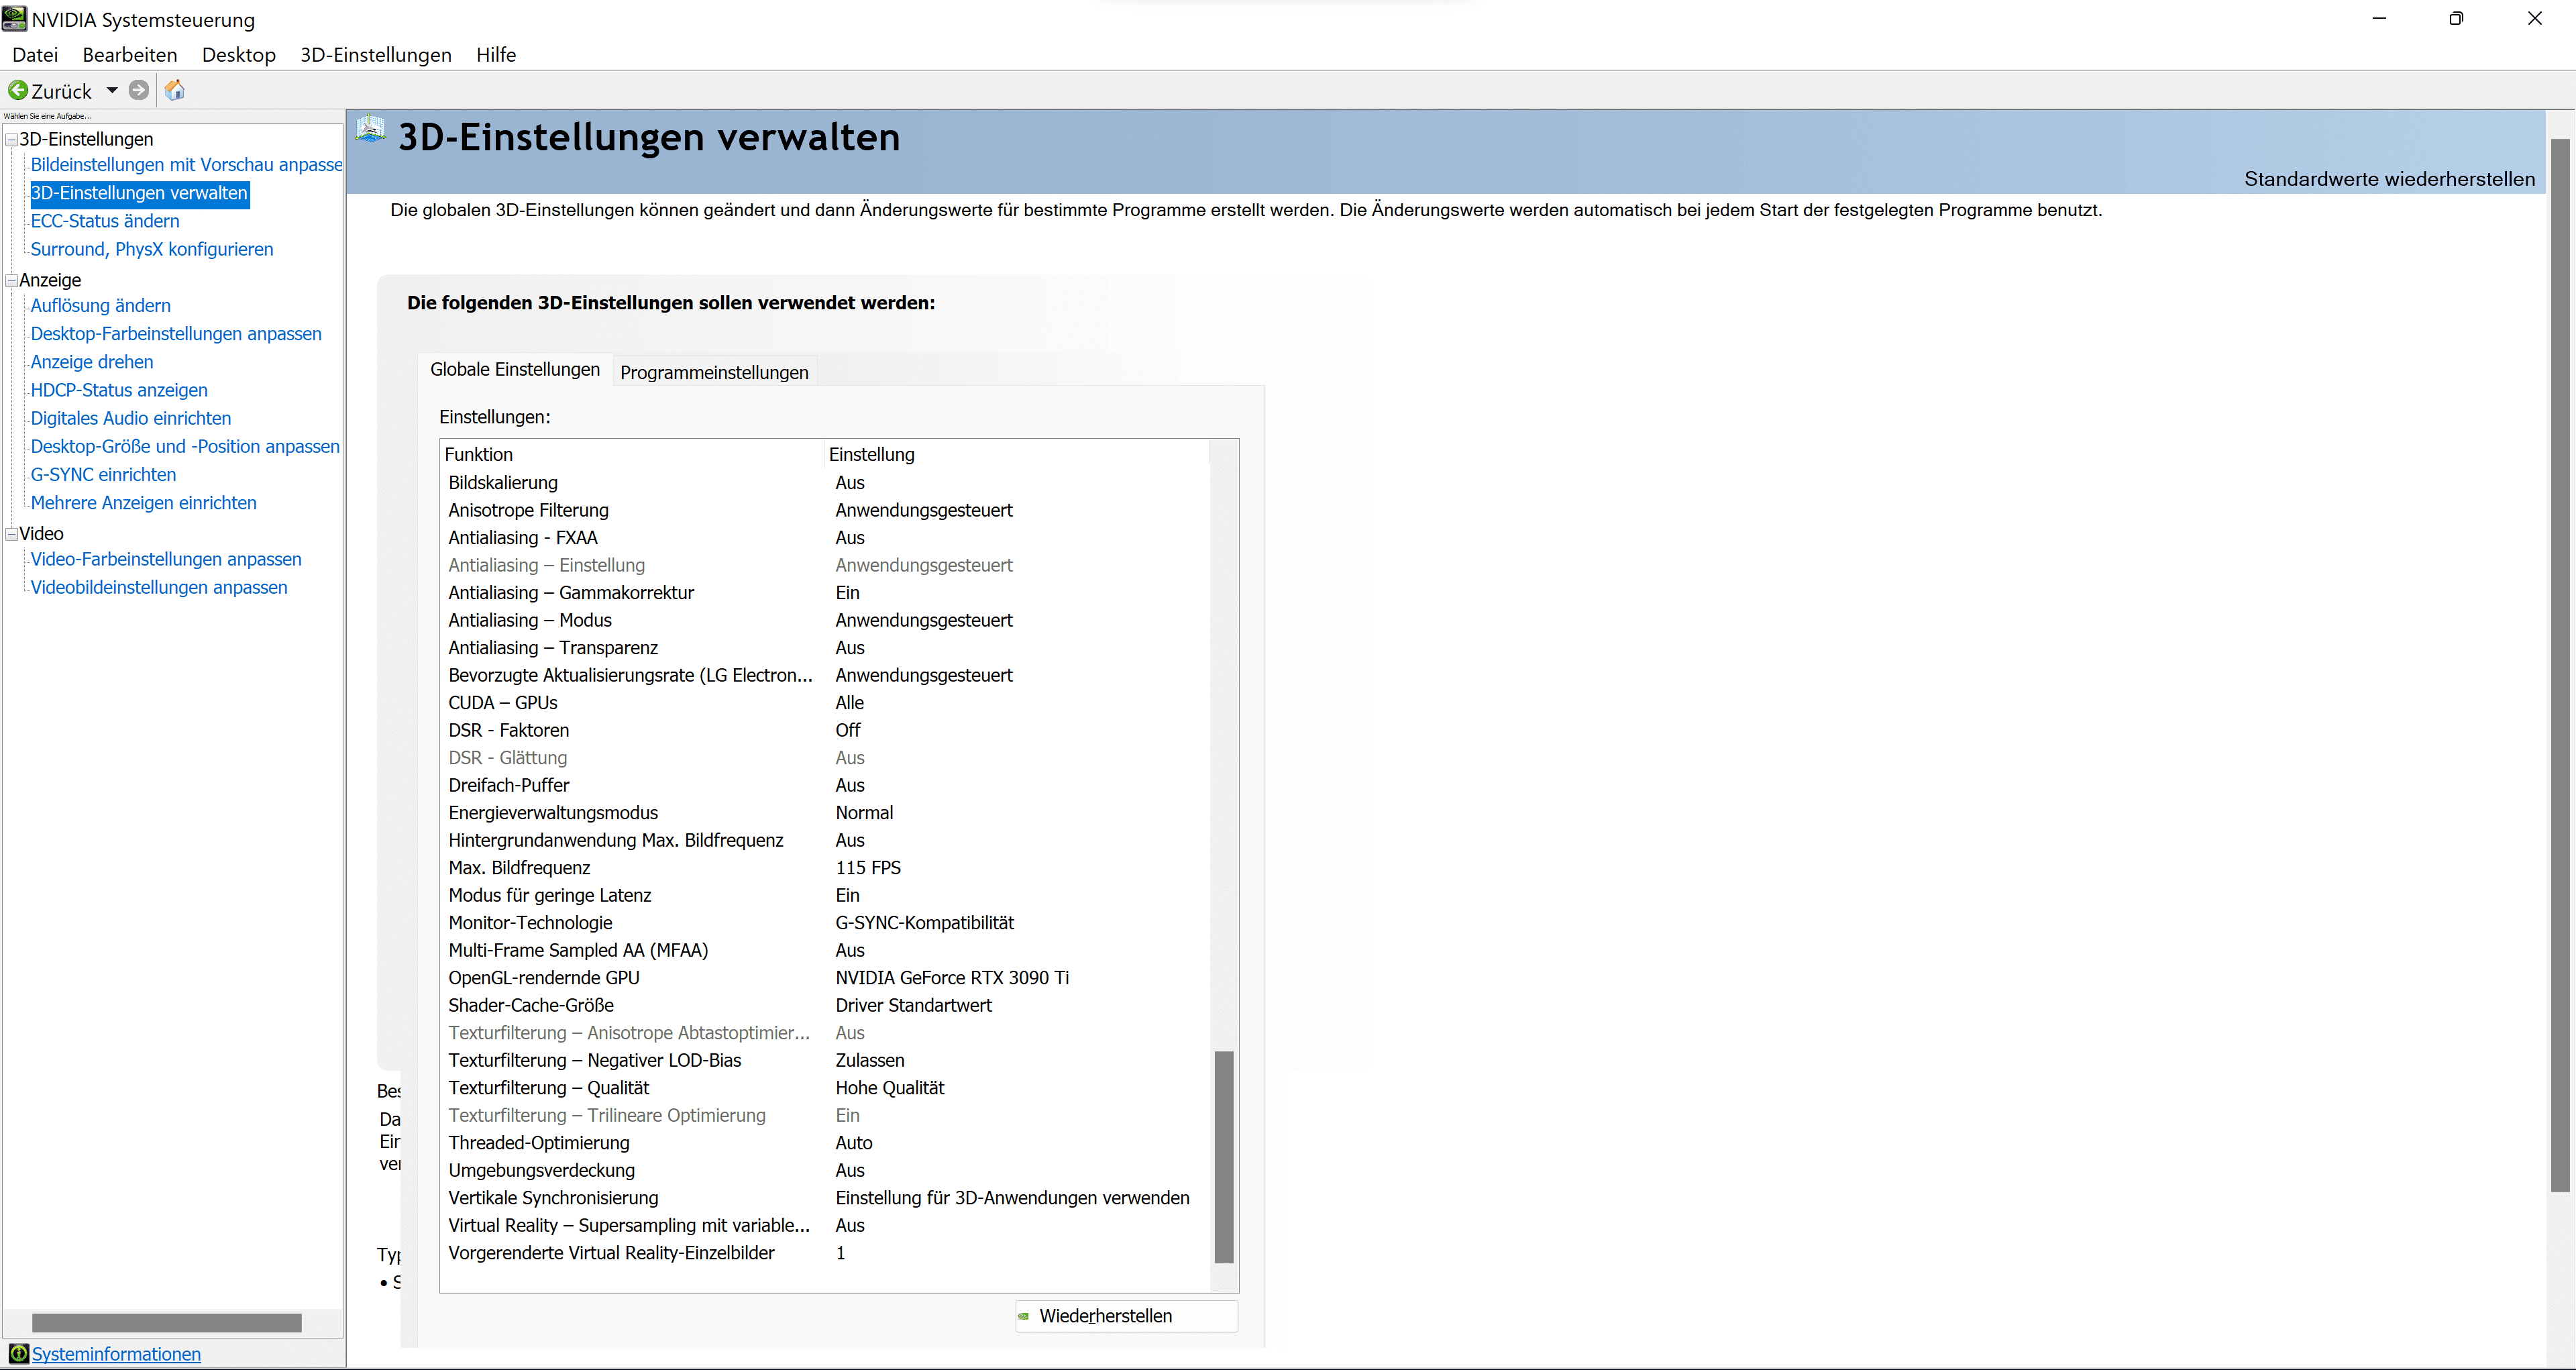Open G-SYNC einrichten in the sidebar
This screenshot has height=1370, width=2576.
click(x=103, y=475)
